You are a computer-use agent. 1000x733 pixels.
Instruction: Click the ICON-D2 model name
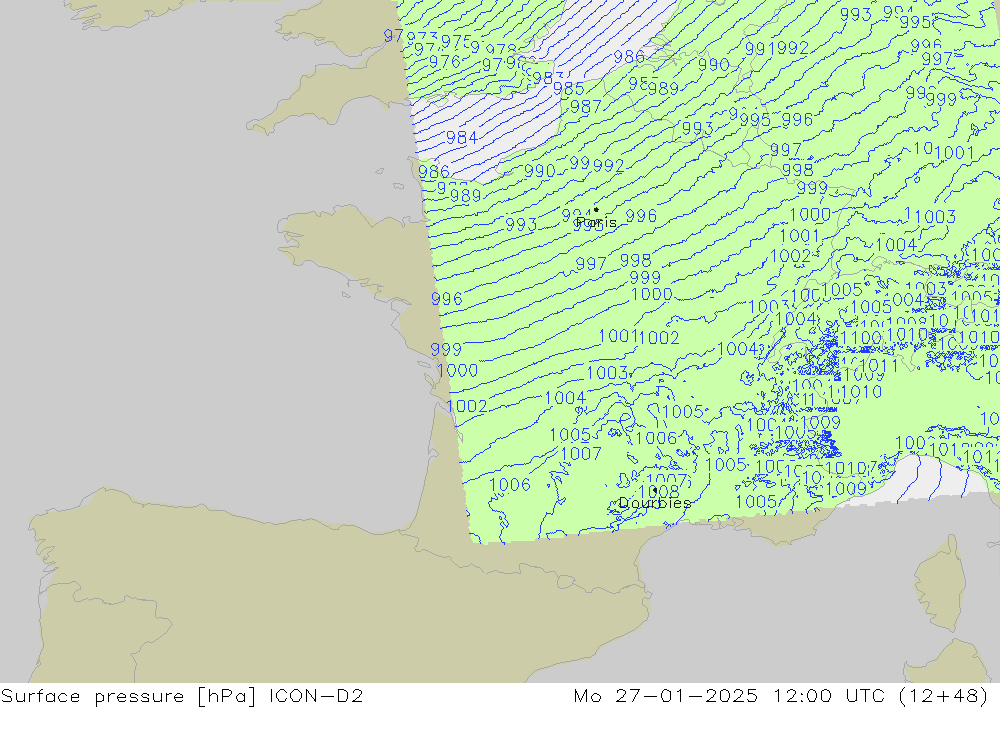point(316,695)
